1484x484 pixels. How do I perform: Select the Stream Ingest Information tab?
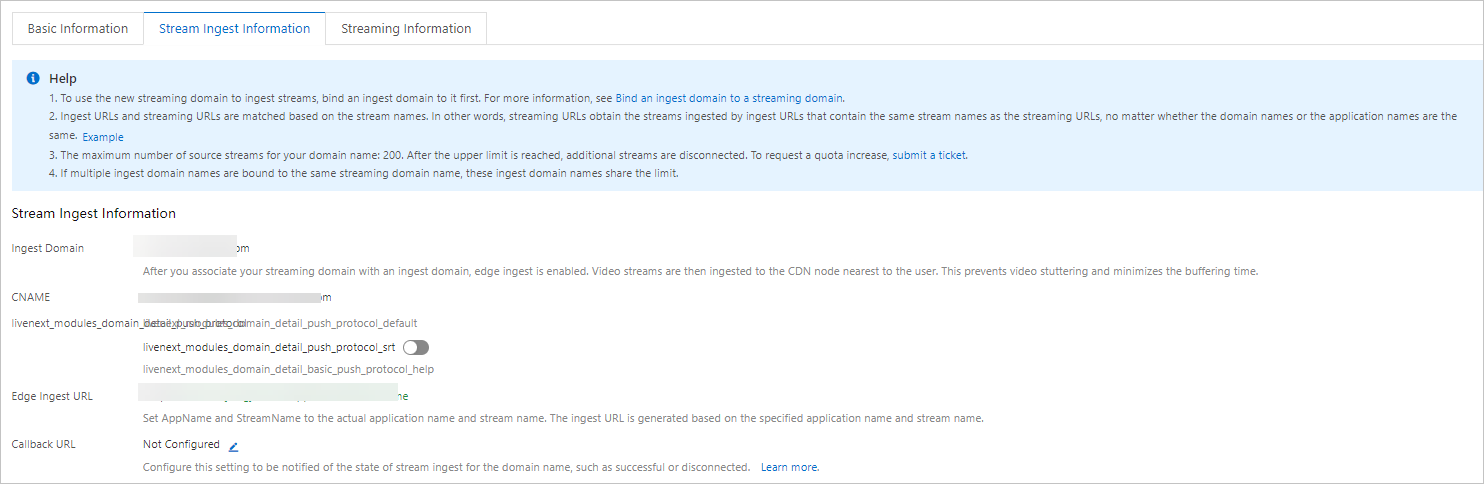click(x=235, y=29)
